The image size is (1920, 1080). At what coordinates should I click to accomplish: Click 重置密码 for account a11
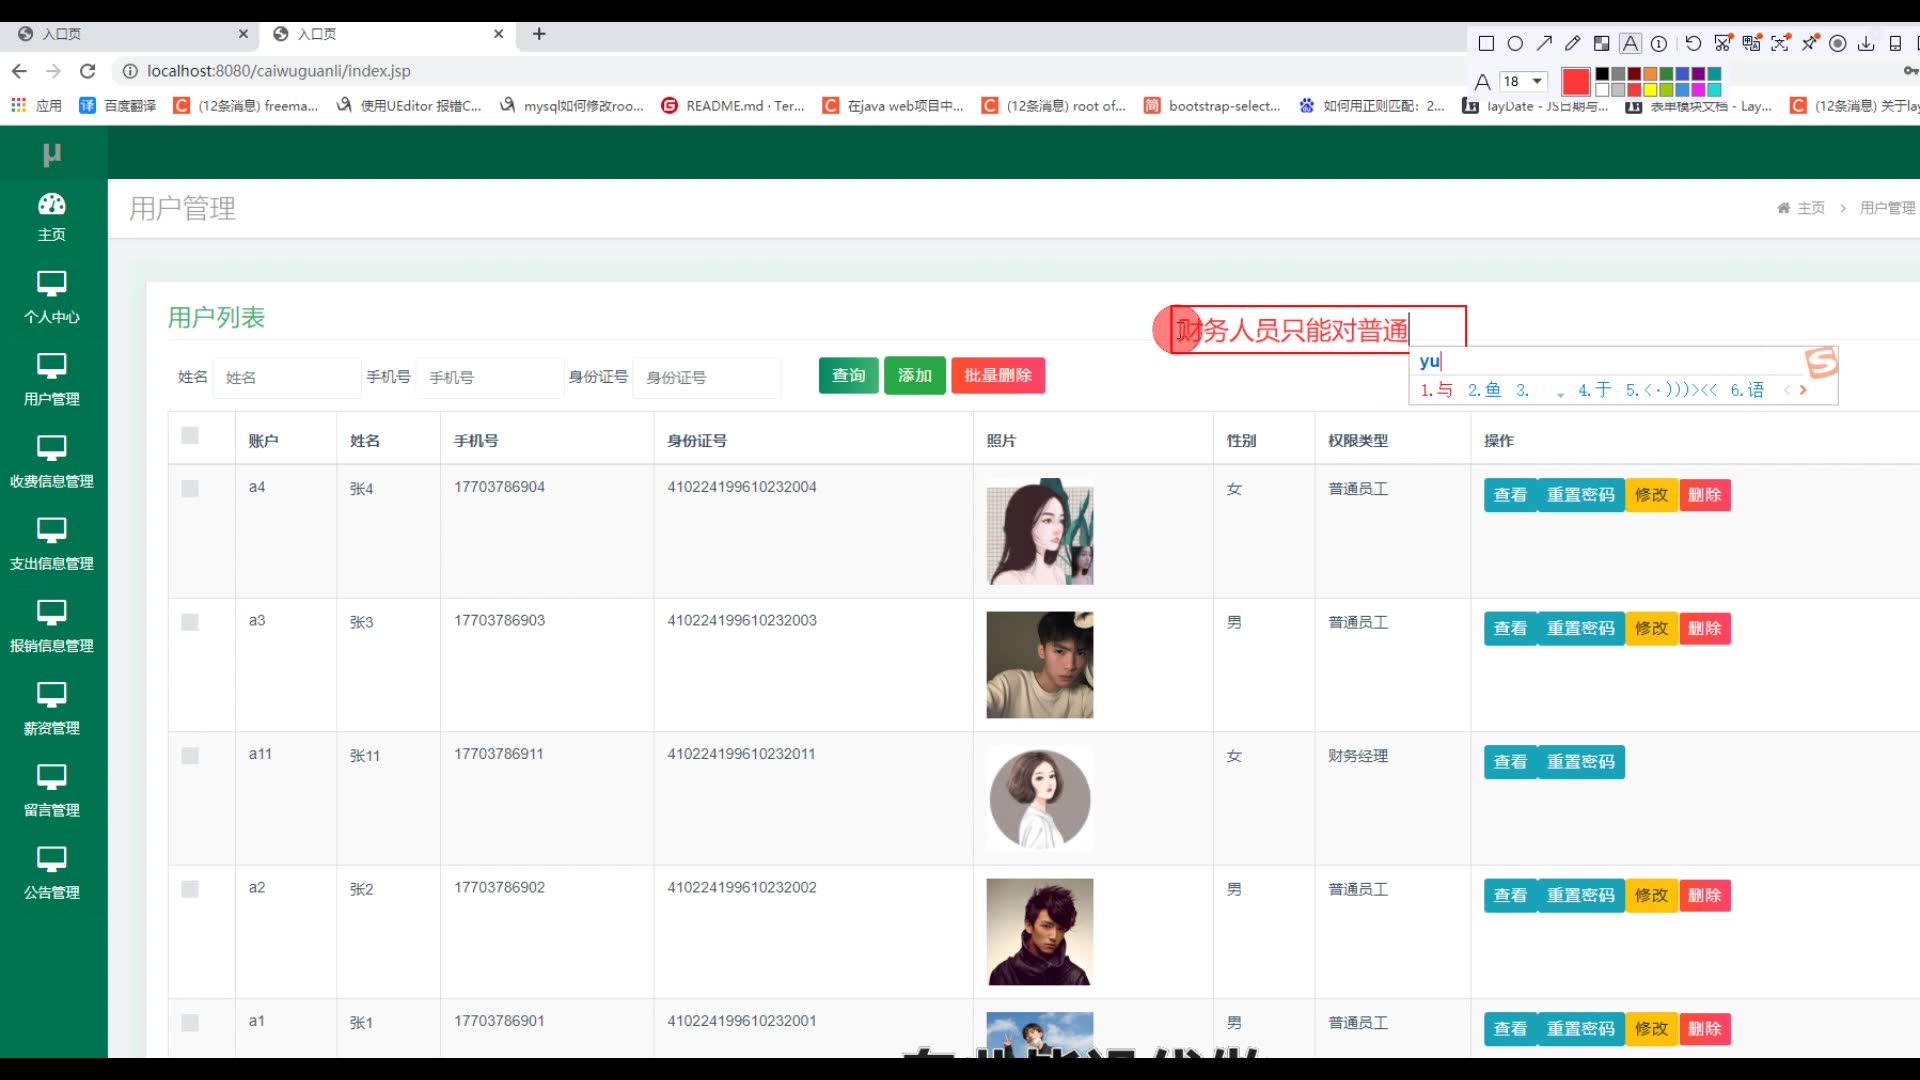coord(1580,762)
